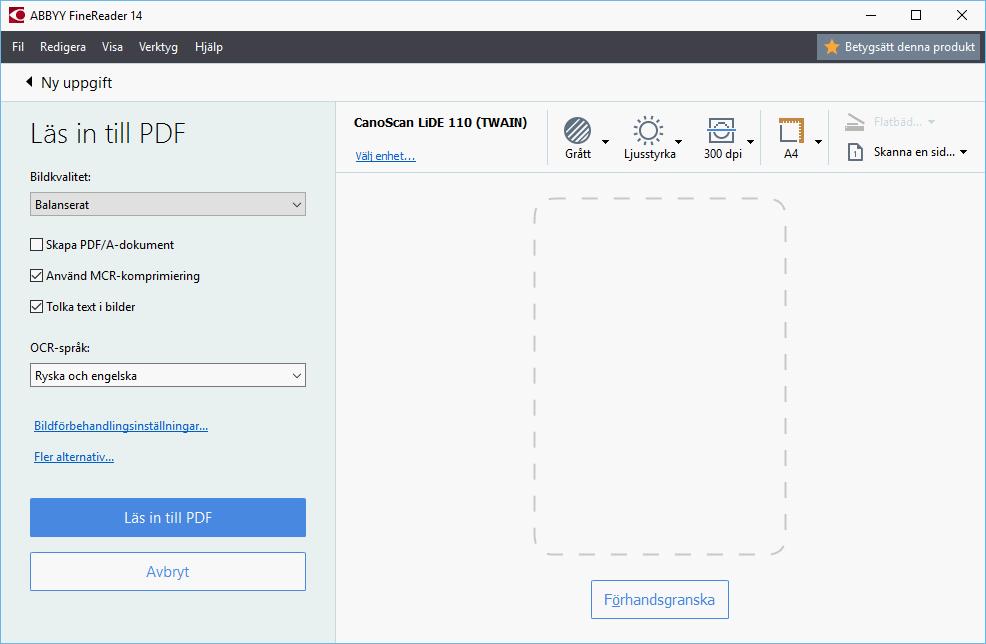The image size is (986, 644).
Task: Open the Bildkvalitet dropdown set to Balanserat
Action: 168,204
